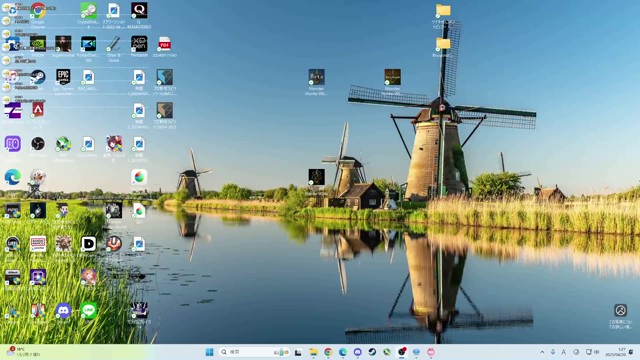Click the microphone icon in system tray
640x360 pixels.
click(x=553, y=352)
